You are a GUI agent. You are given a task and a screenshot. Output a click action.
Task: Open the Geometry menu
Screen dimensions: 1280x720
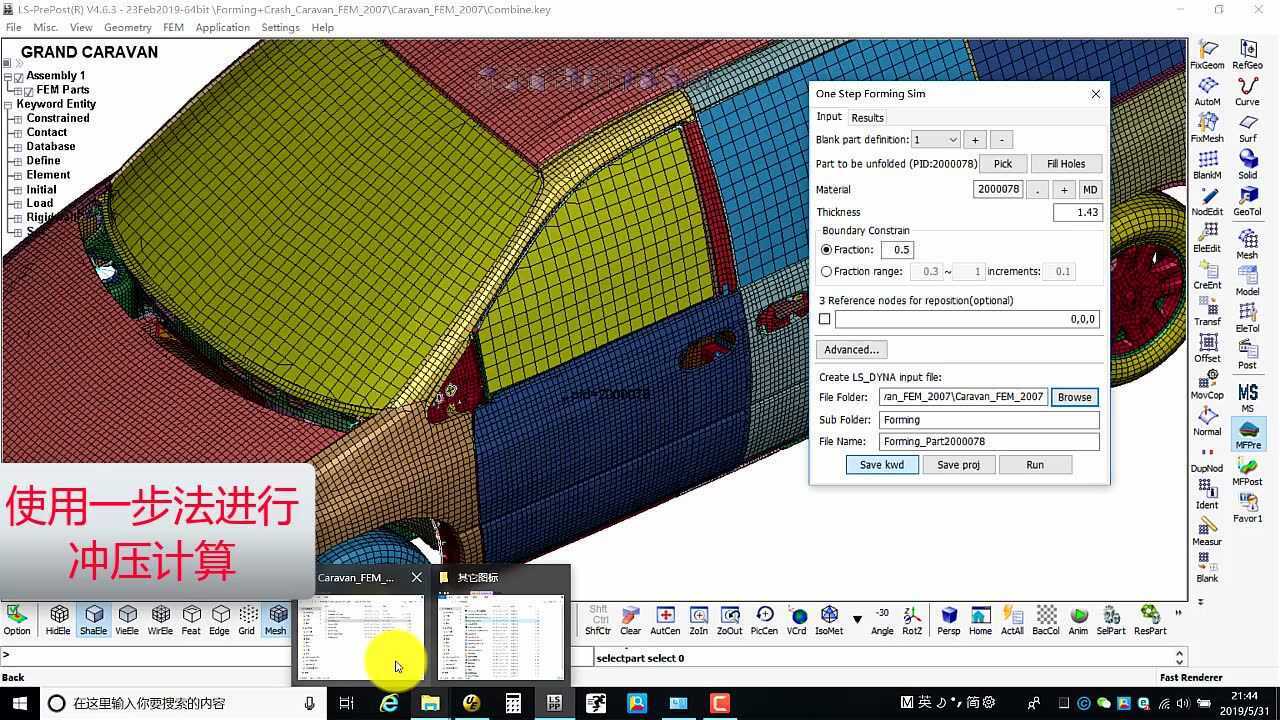pyautogui.click(x=127, y=27)
